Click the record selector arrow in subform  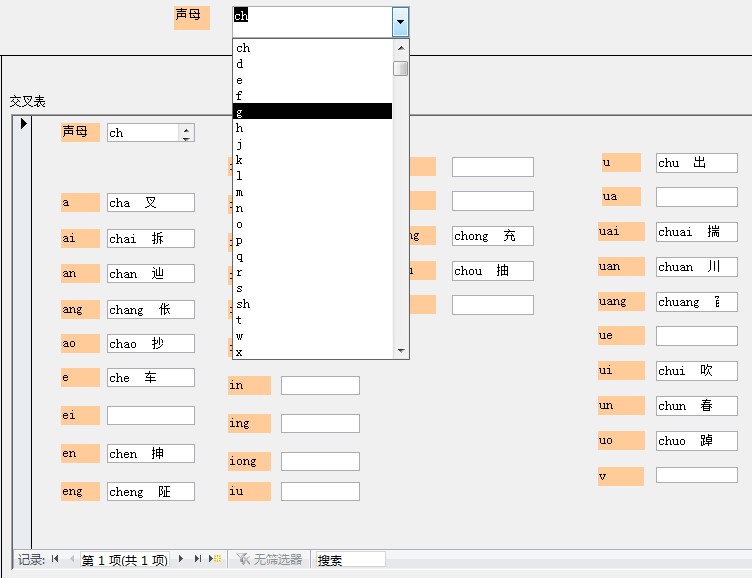pyautogui.click(x=22, y=124)
